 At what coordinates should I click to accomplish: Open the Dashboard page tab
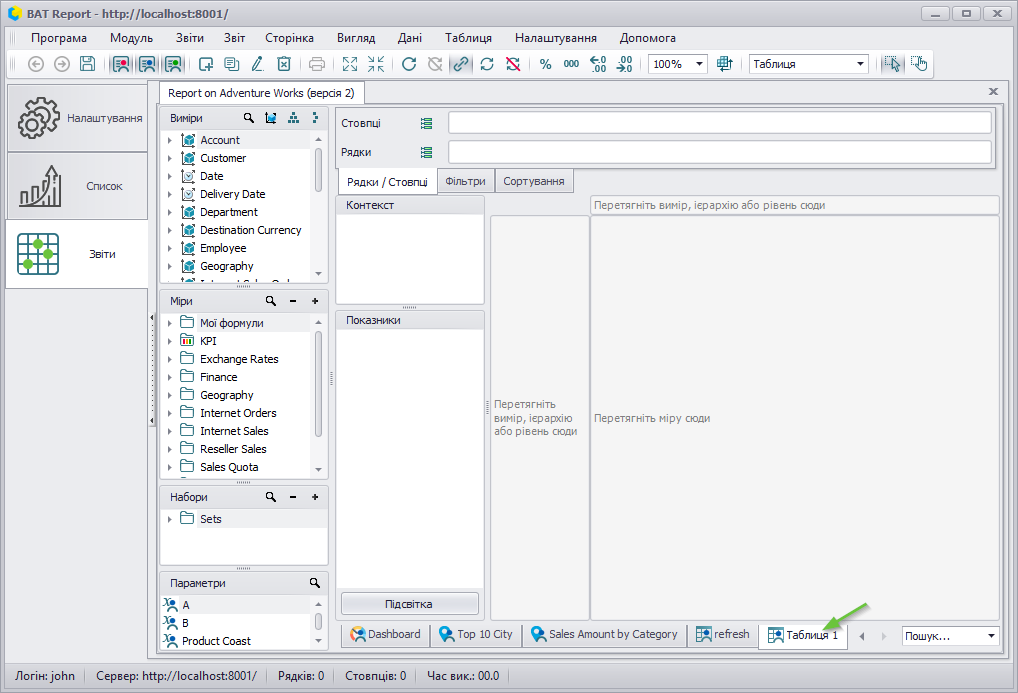386,634
